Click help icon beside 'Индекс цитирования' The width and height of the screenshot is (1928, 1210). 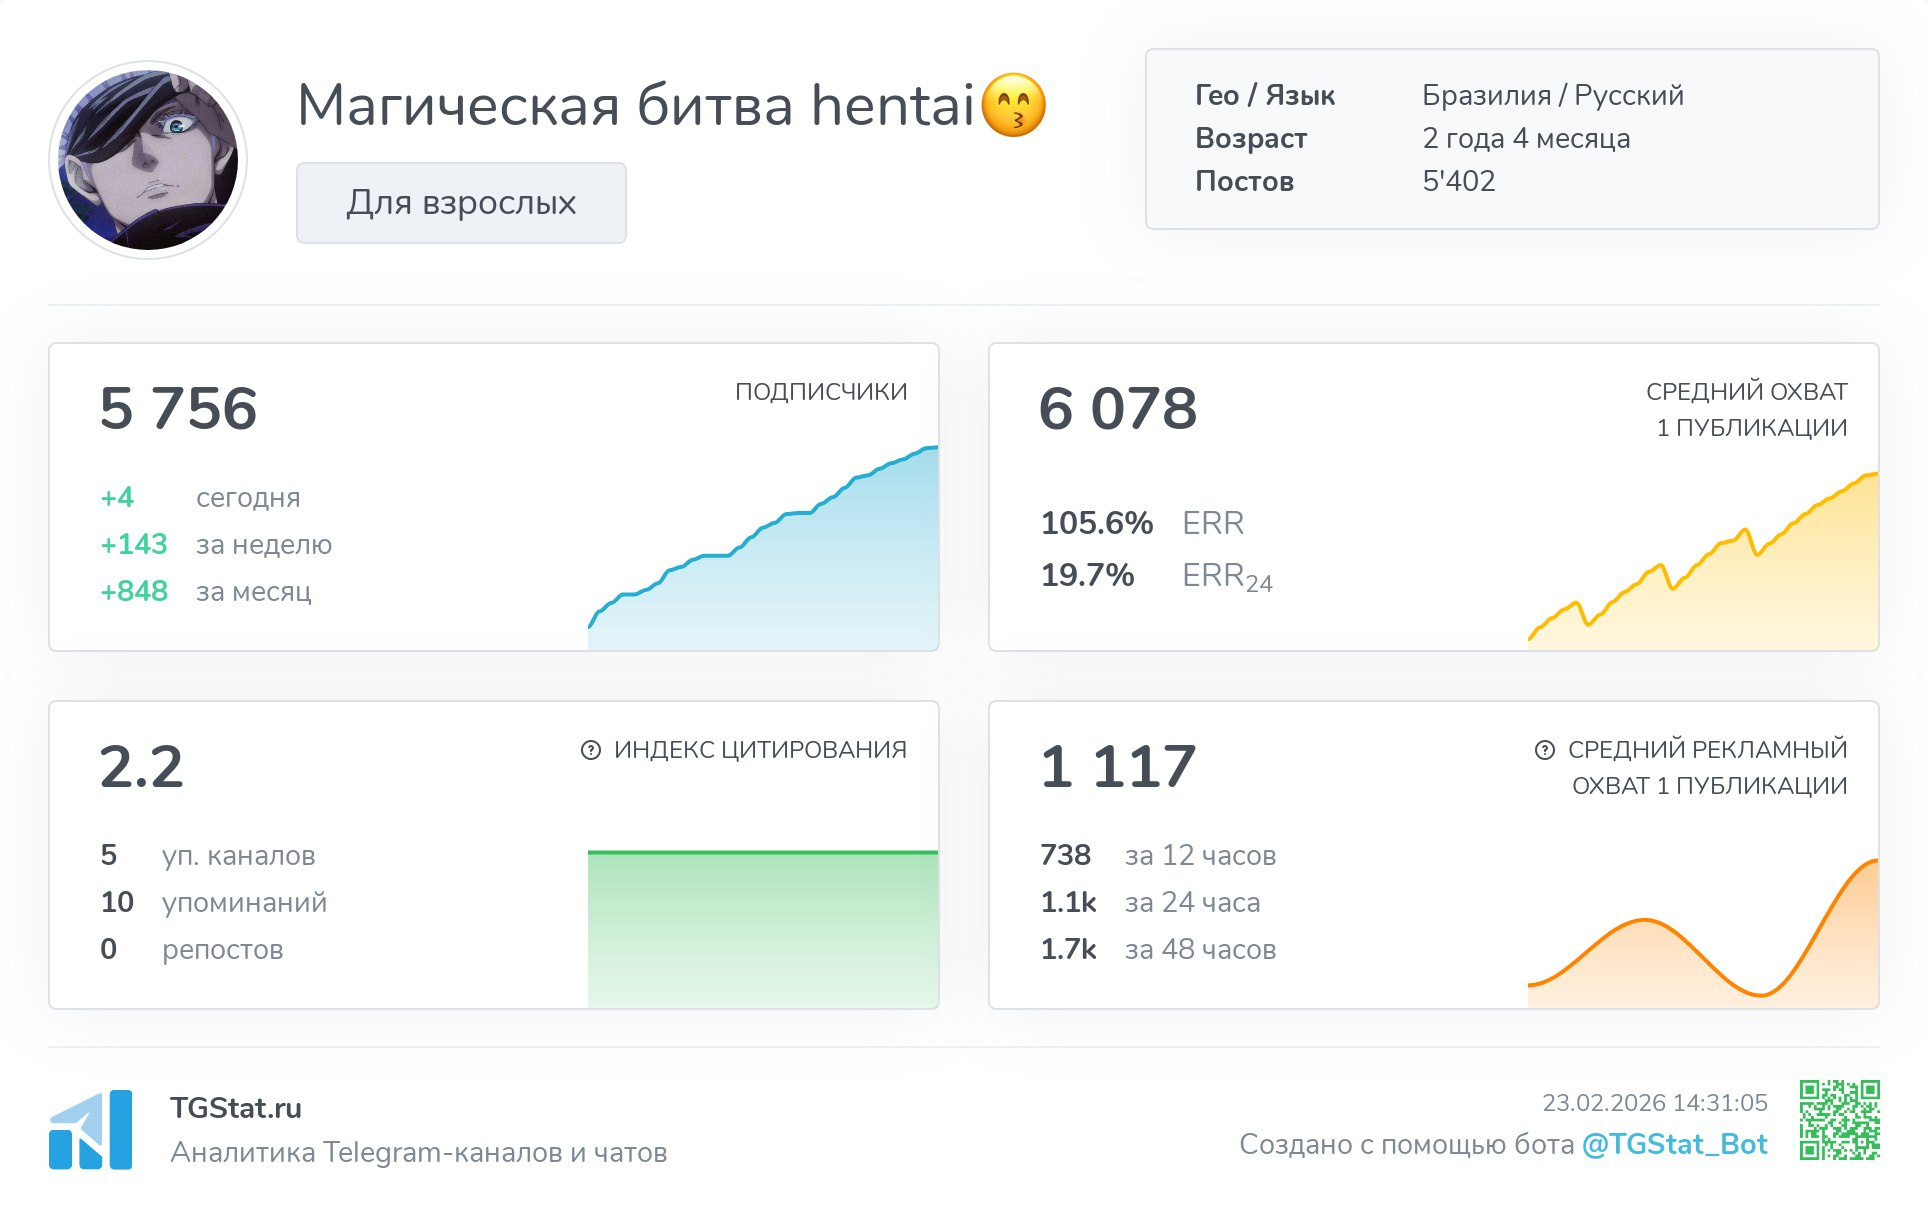click(x=591, y=750)
